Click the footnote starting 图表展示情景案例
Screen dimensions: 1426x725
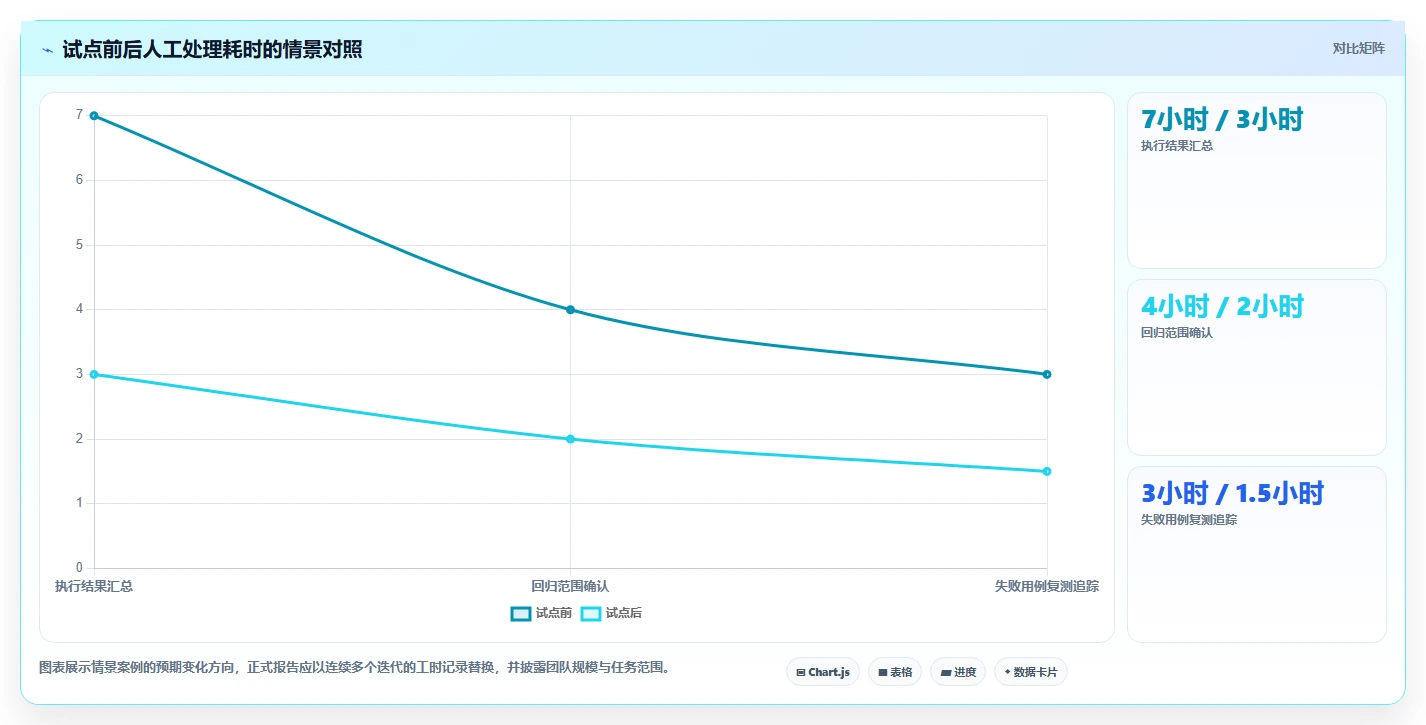point(354,667)
